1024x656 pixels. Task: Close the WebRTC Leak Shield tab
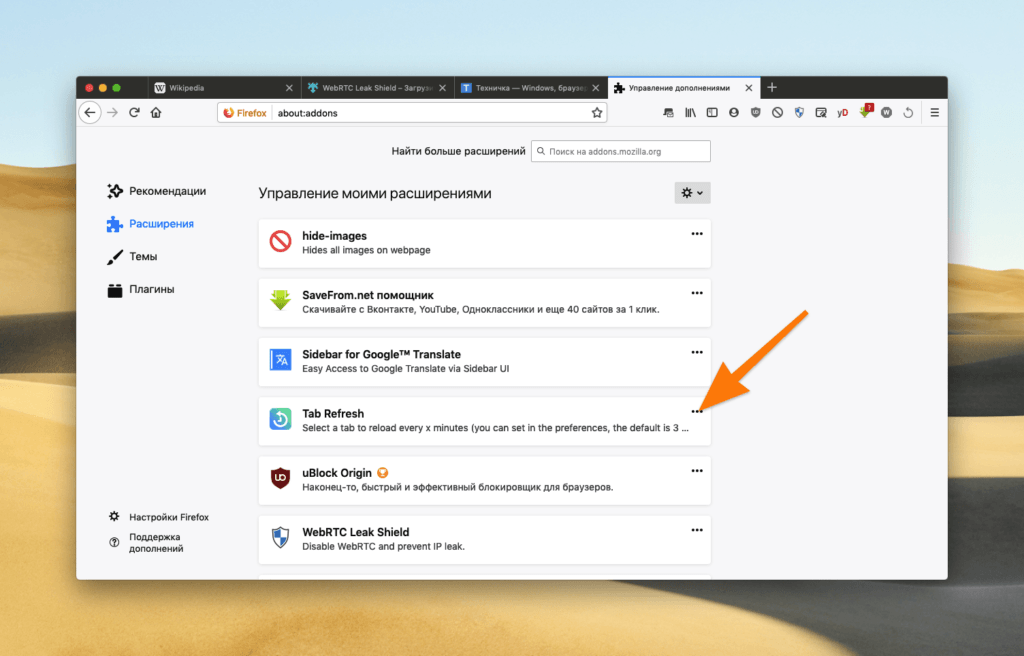442,88
